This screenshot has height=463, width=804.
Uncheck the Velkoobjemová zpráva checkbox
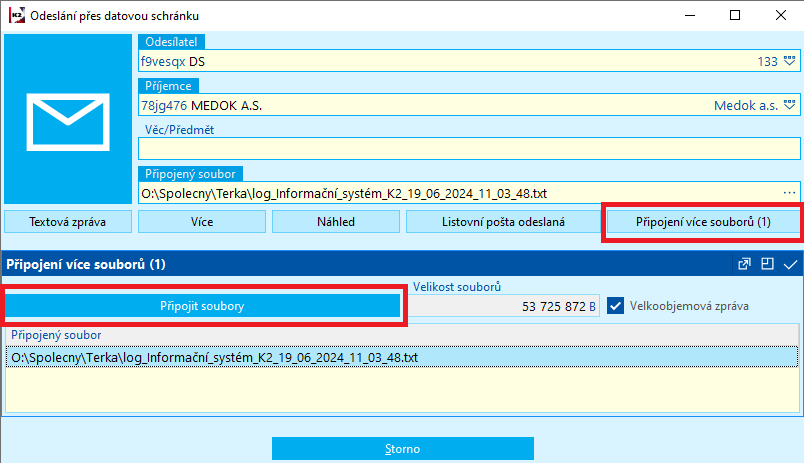tap(615, 306)
